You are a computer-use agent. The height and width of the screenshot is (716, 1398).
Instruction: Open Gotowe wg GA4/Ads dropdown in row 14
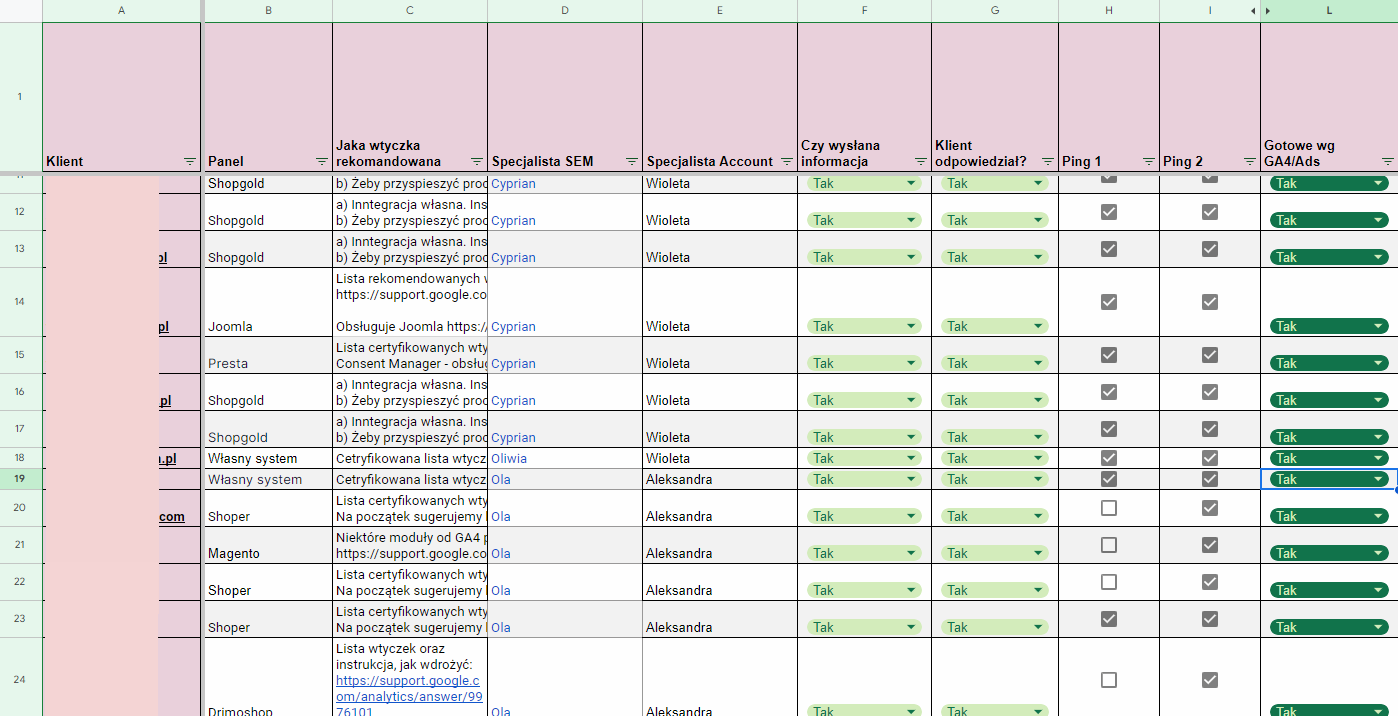[1329, 326]
